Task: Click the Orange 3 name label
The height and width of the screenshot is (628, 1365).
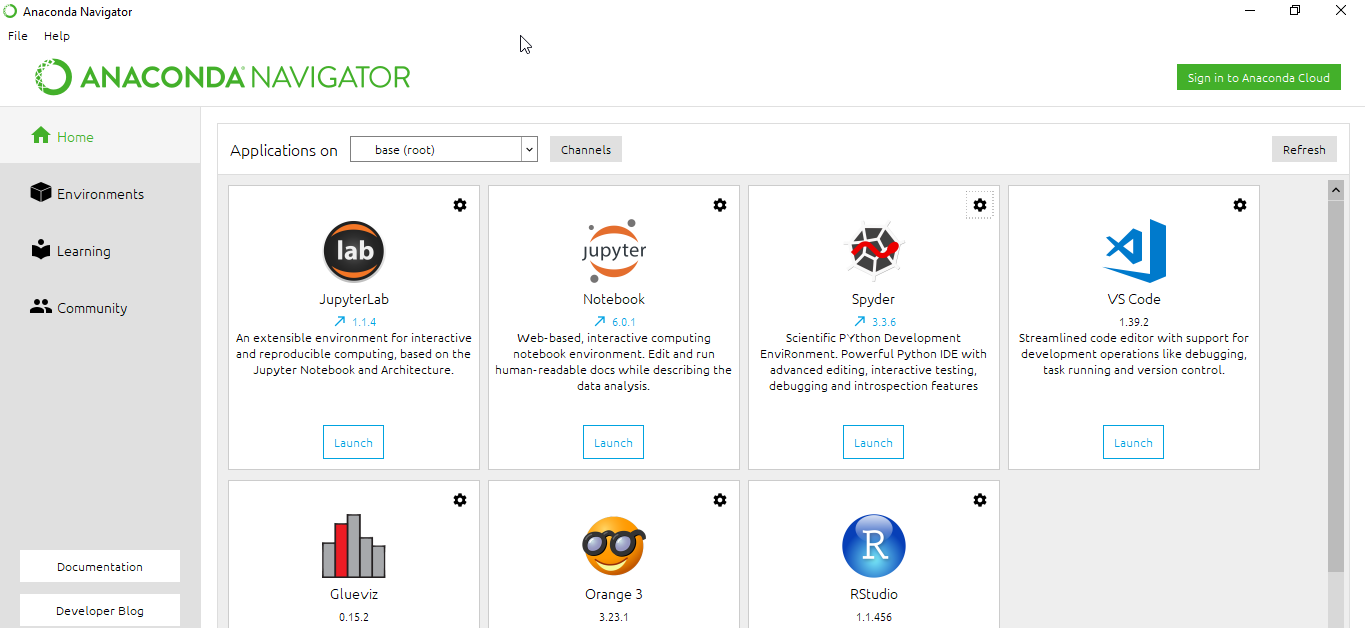Action: (614, 594)
